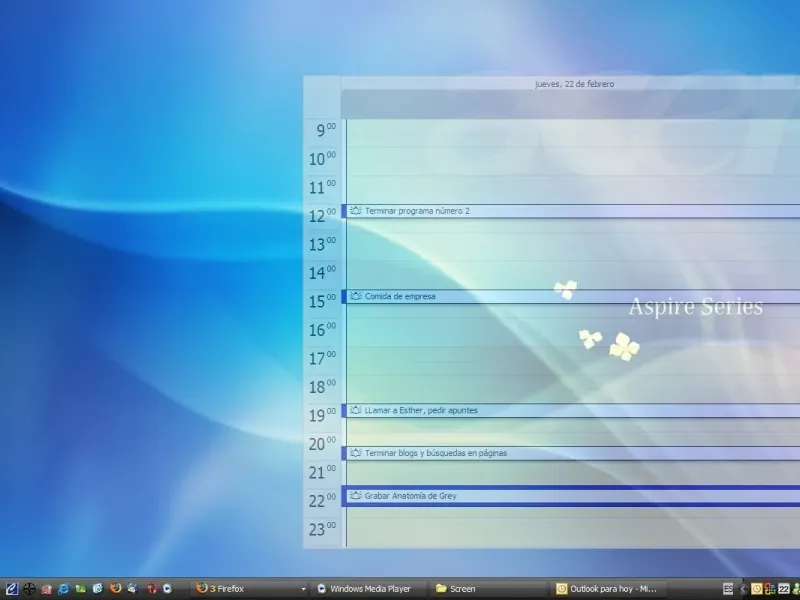Click the reminder bell on 'Grabar Anatomía de Grey'
This screenshot has height=600, width=800.
click(355, 496)
